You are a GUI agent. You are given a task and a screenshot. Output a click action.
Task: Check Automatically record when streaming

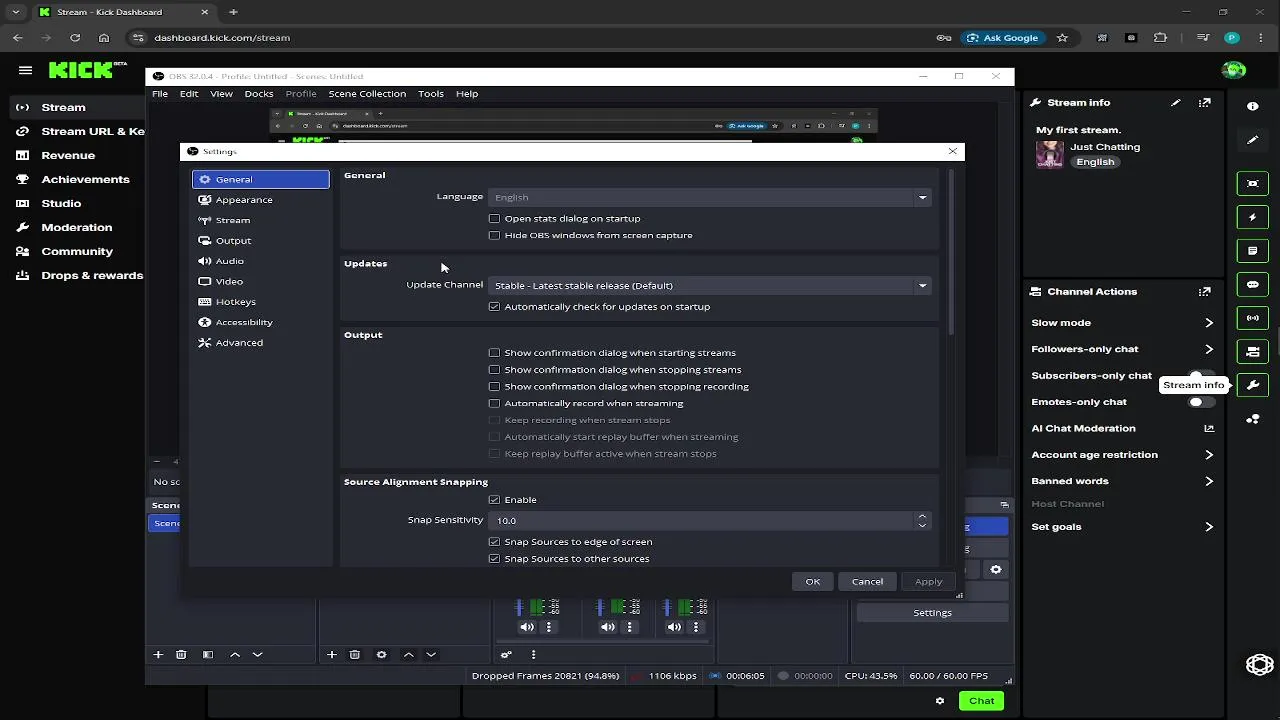point(494,403)
